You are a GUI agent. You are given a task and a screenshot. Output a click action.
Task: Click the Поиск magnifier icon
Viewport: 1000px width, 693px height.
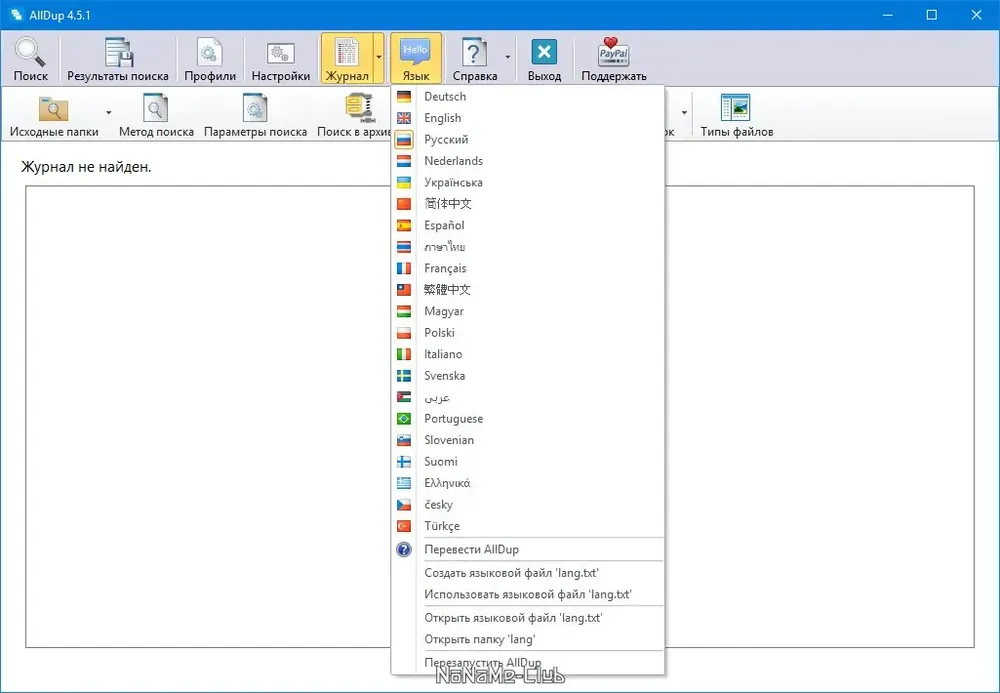click(x=31, y=52)
